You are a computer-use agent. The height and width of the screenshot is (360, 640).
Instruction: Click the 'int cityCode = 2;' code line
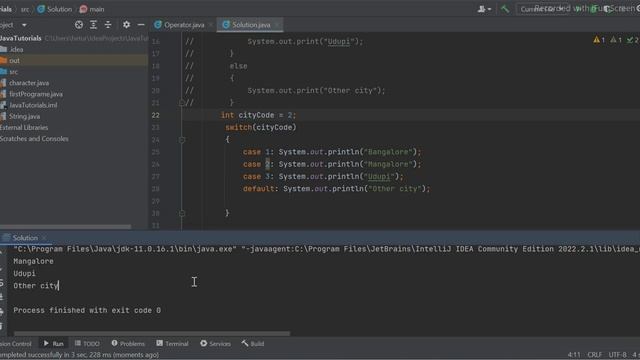258,115
